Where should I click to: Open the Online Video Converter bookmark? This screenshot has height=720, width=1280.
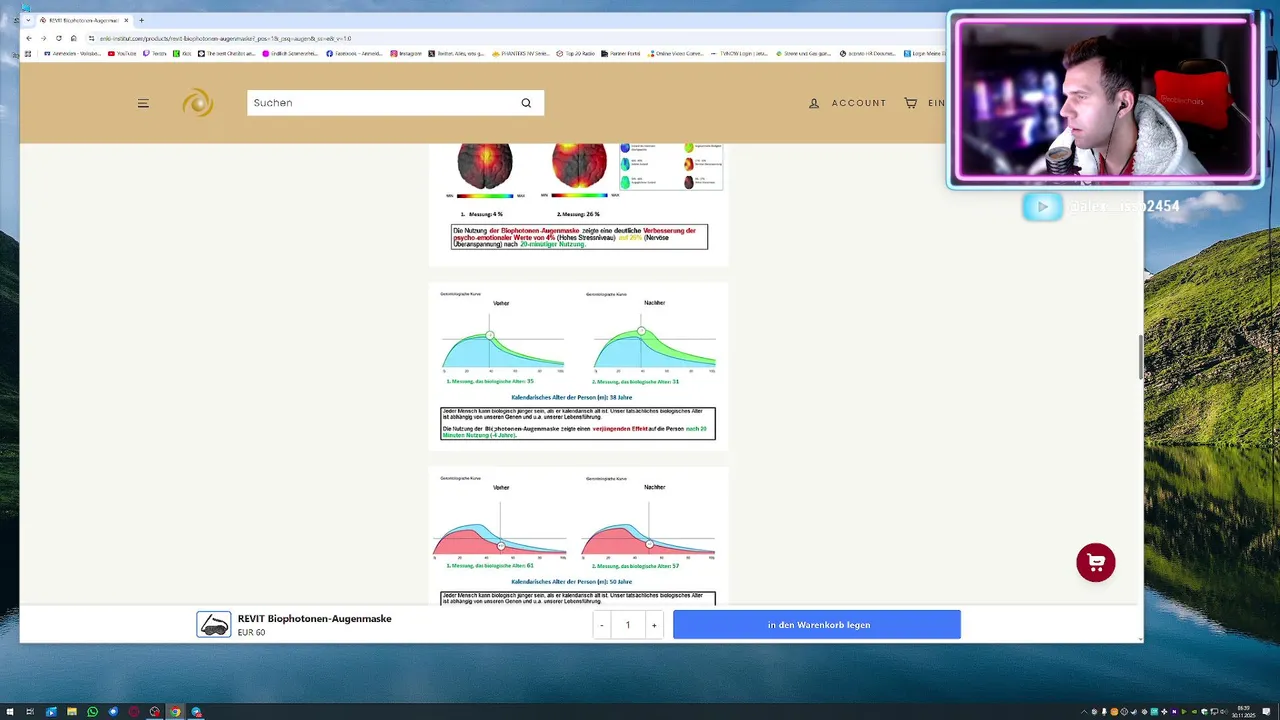676,53
